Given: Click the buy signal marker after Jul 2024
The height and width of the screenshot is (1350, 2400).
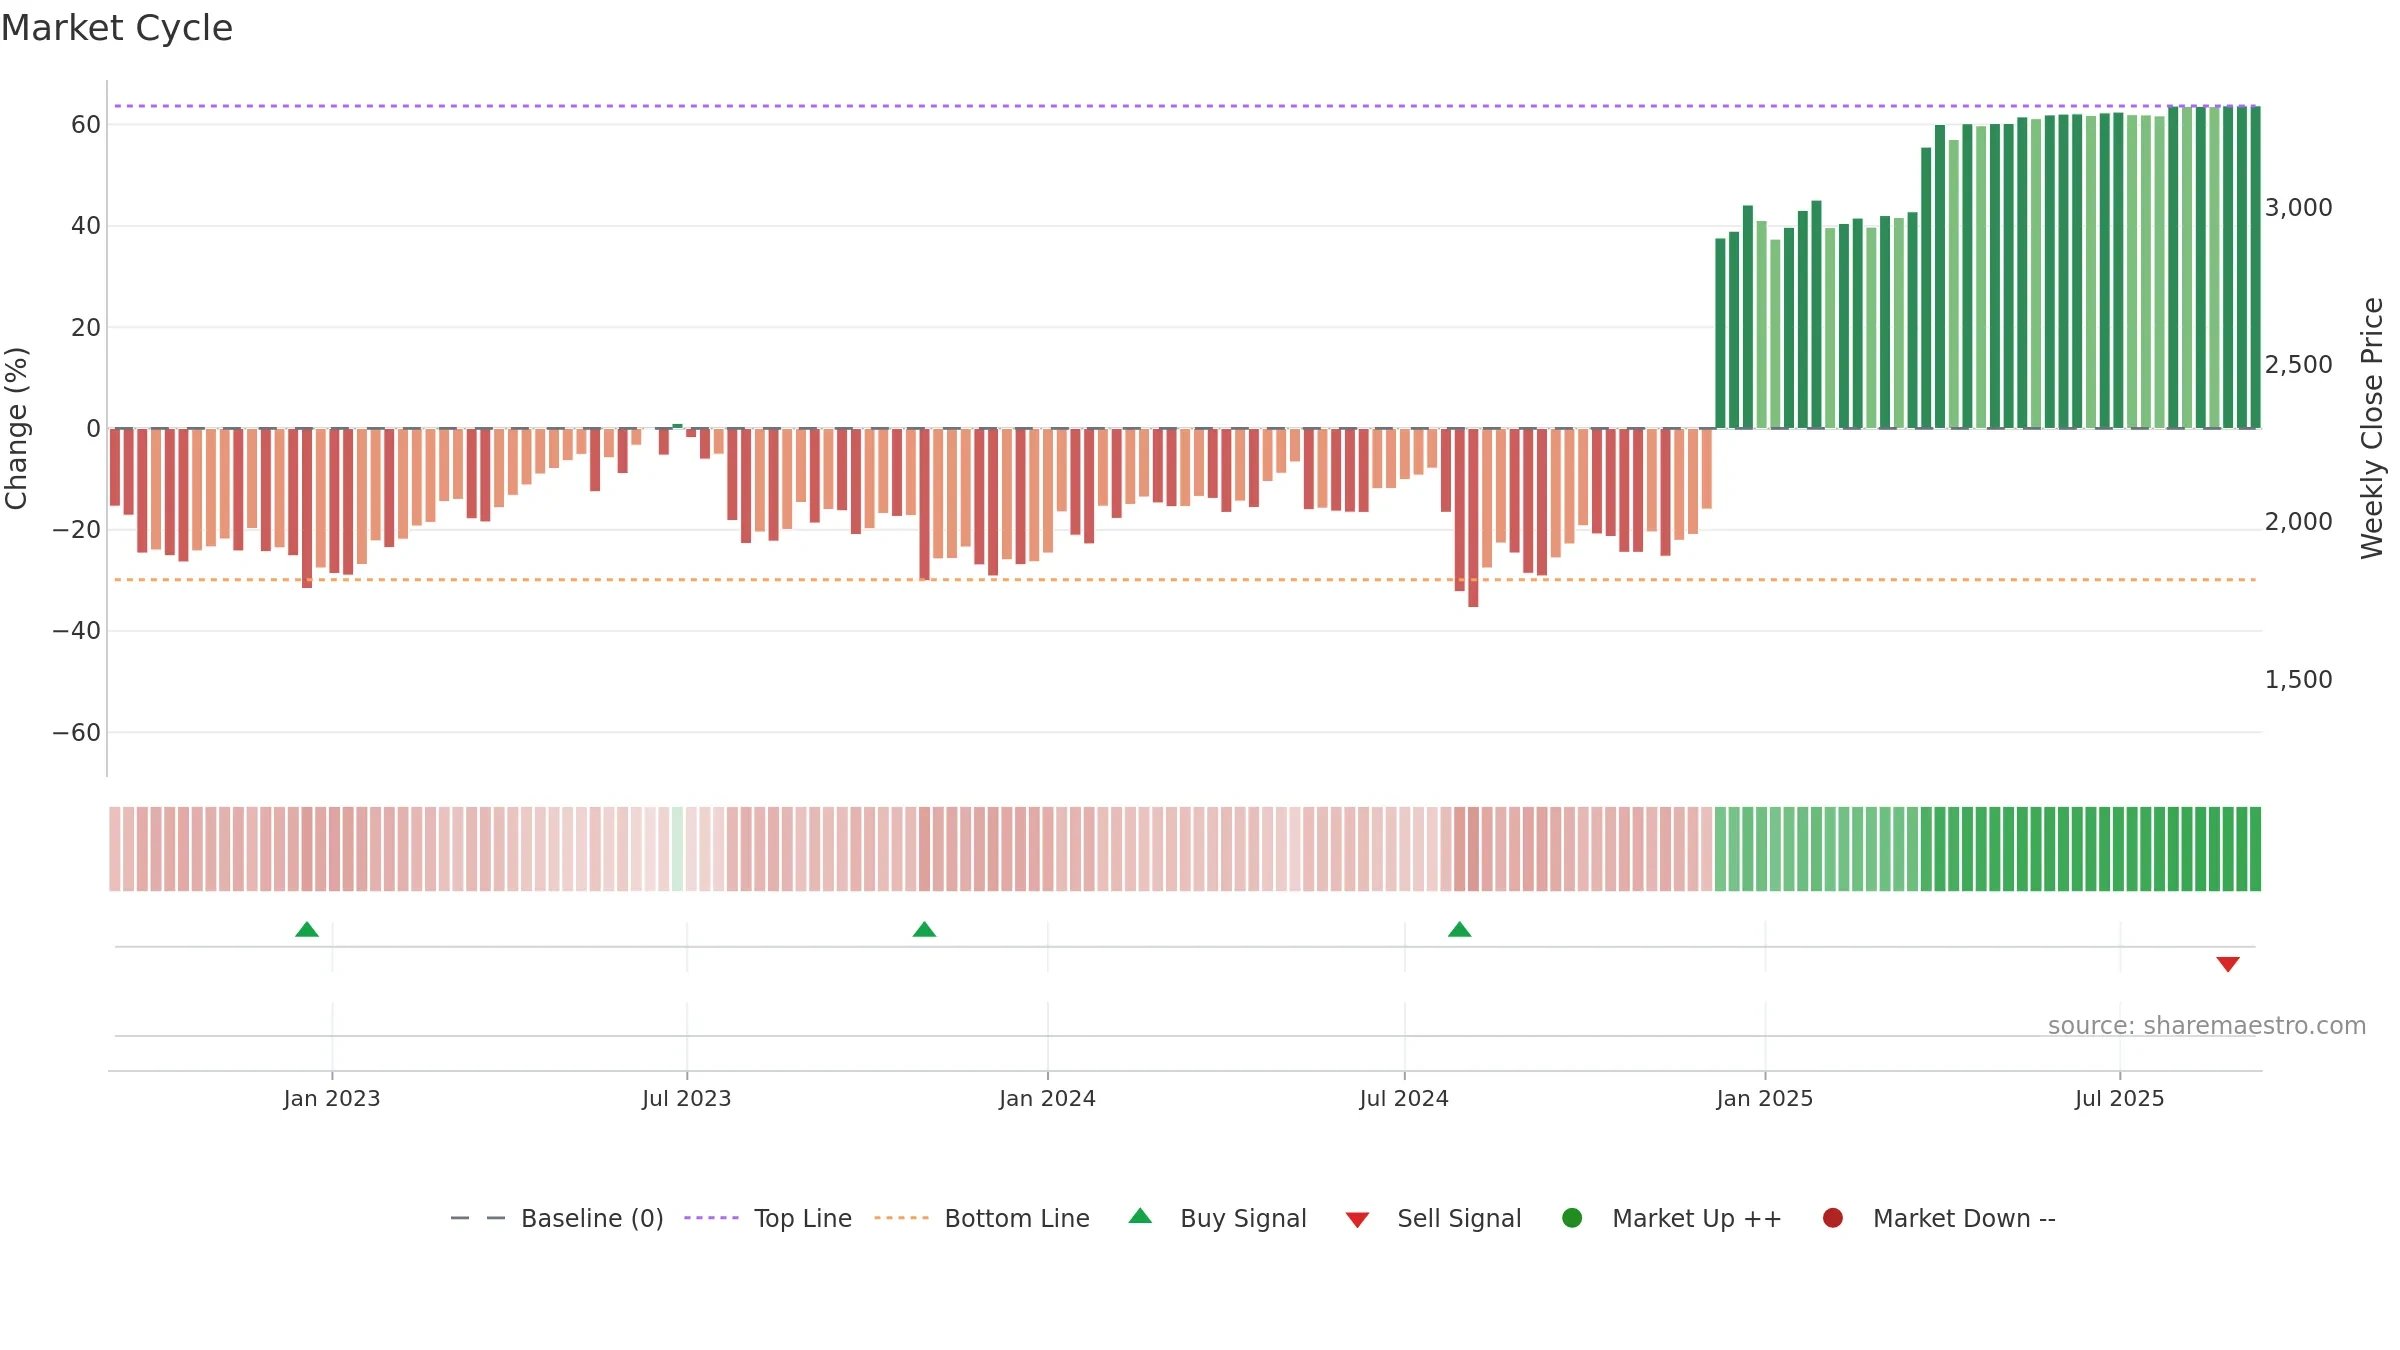Looking at the screenshot, I should point(1459,930).
